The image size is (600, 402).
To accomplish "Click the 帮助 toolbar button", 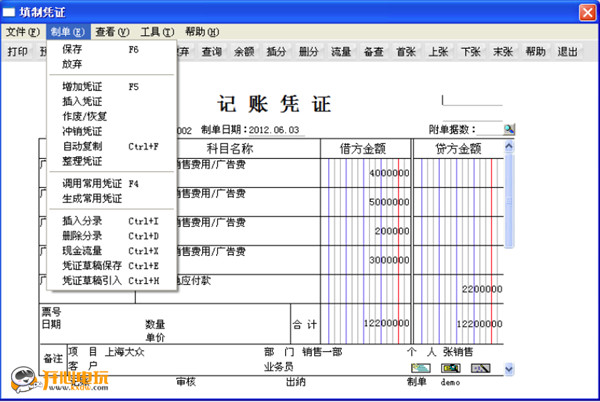I will coord(535,52).
